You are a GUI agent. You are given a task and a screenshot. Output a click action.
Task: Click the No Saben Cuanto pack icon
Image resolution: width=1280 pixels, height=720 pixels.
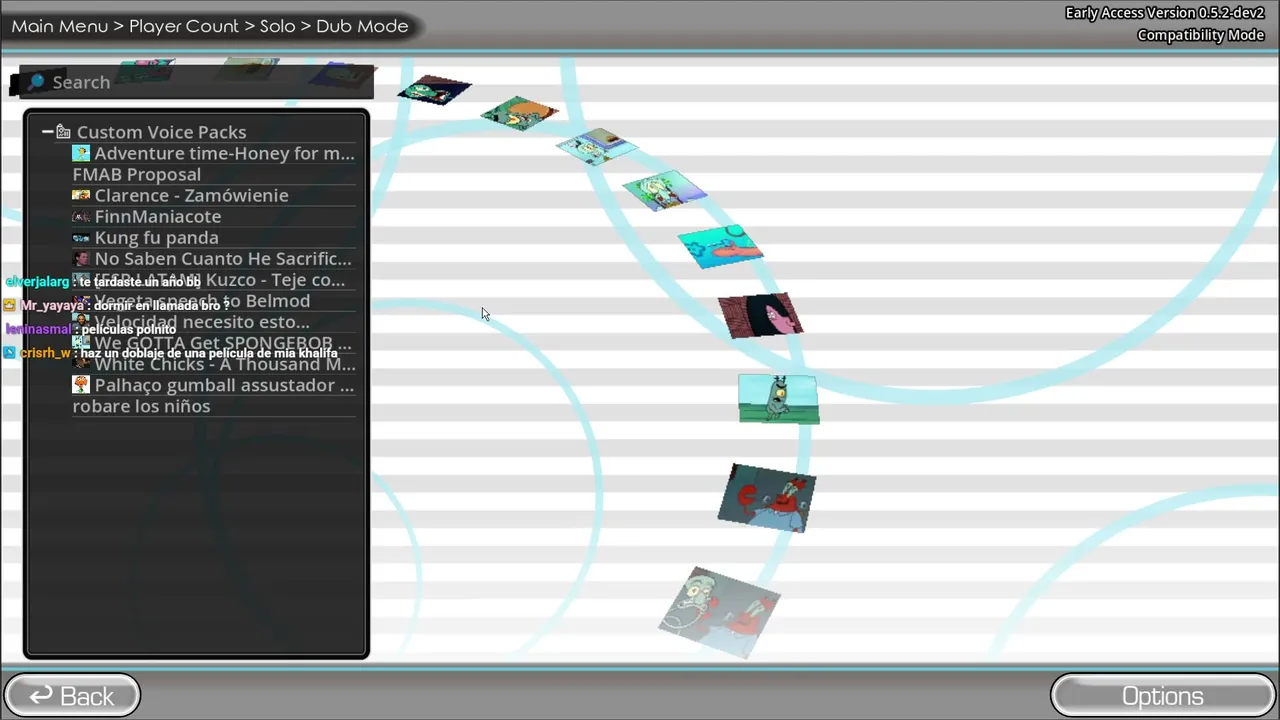[x=81, y=258]
